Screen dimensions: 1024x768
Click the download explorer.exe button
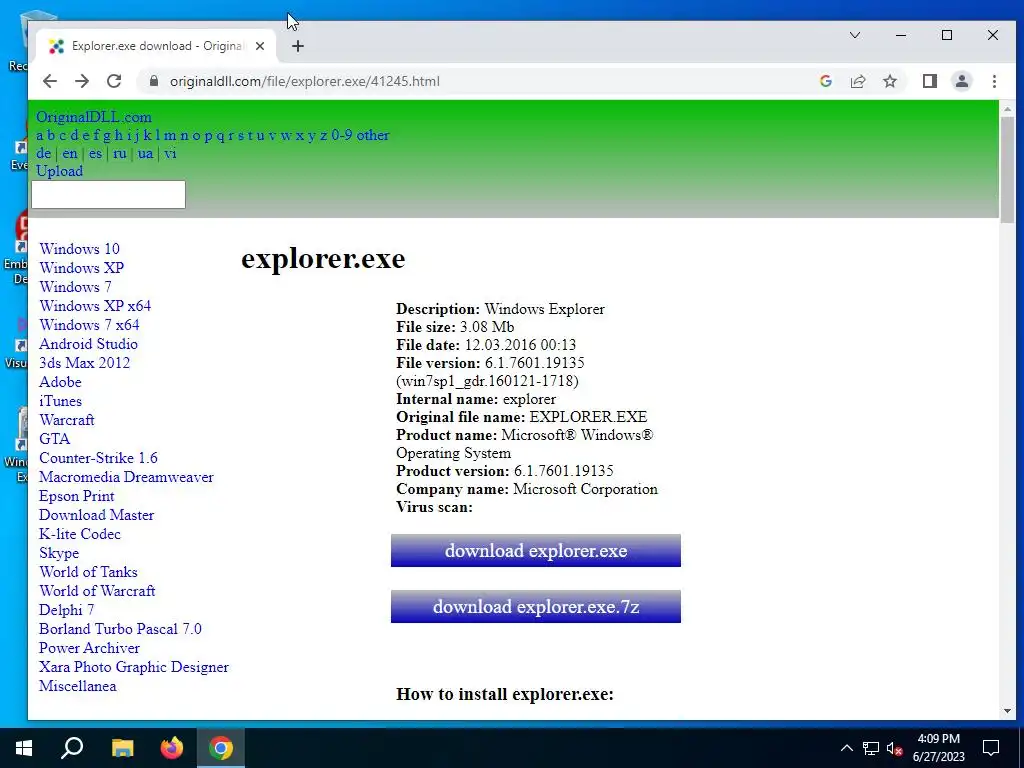tap(536, 551)
